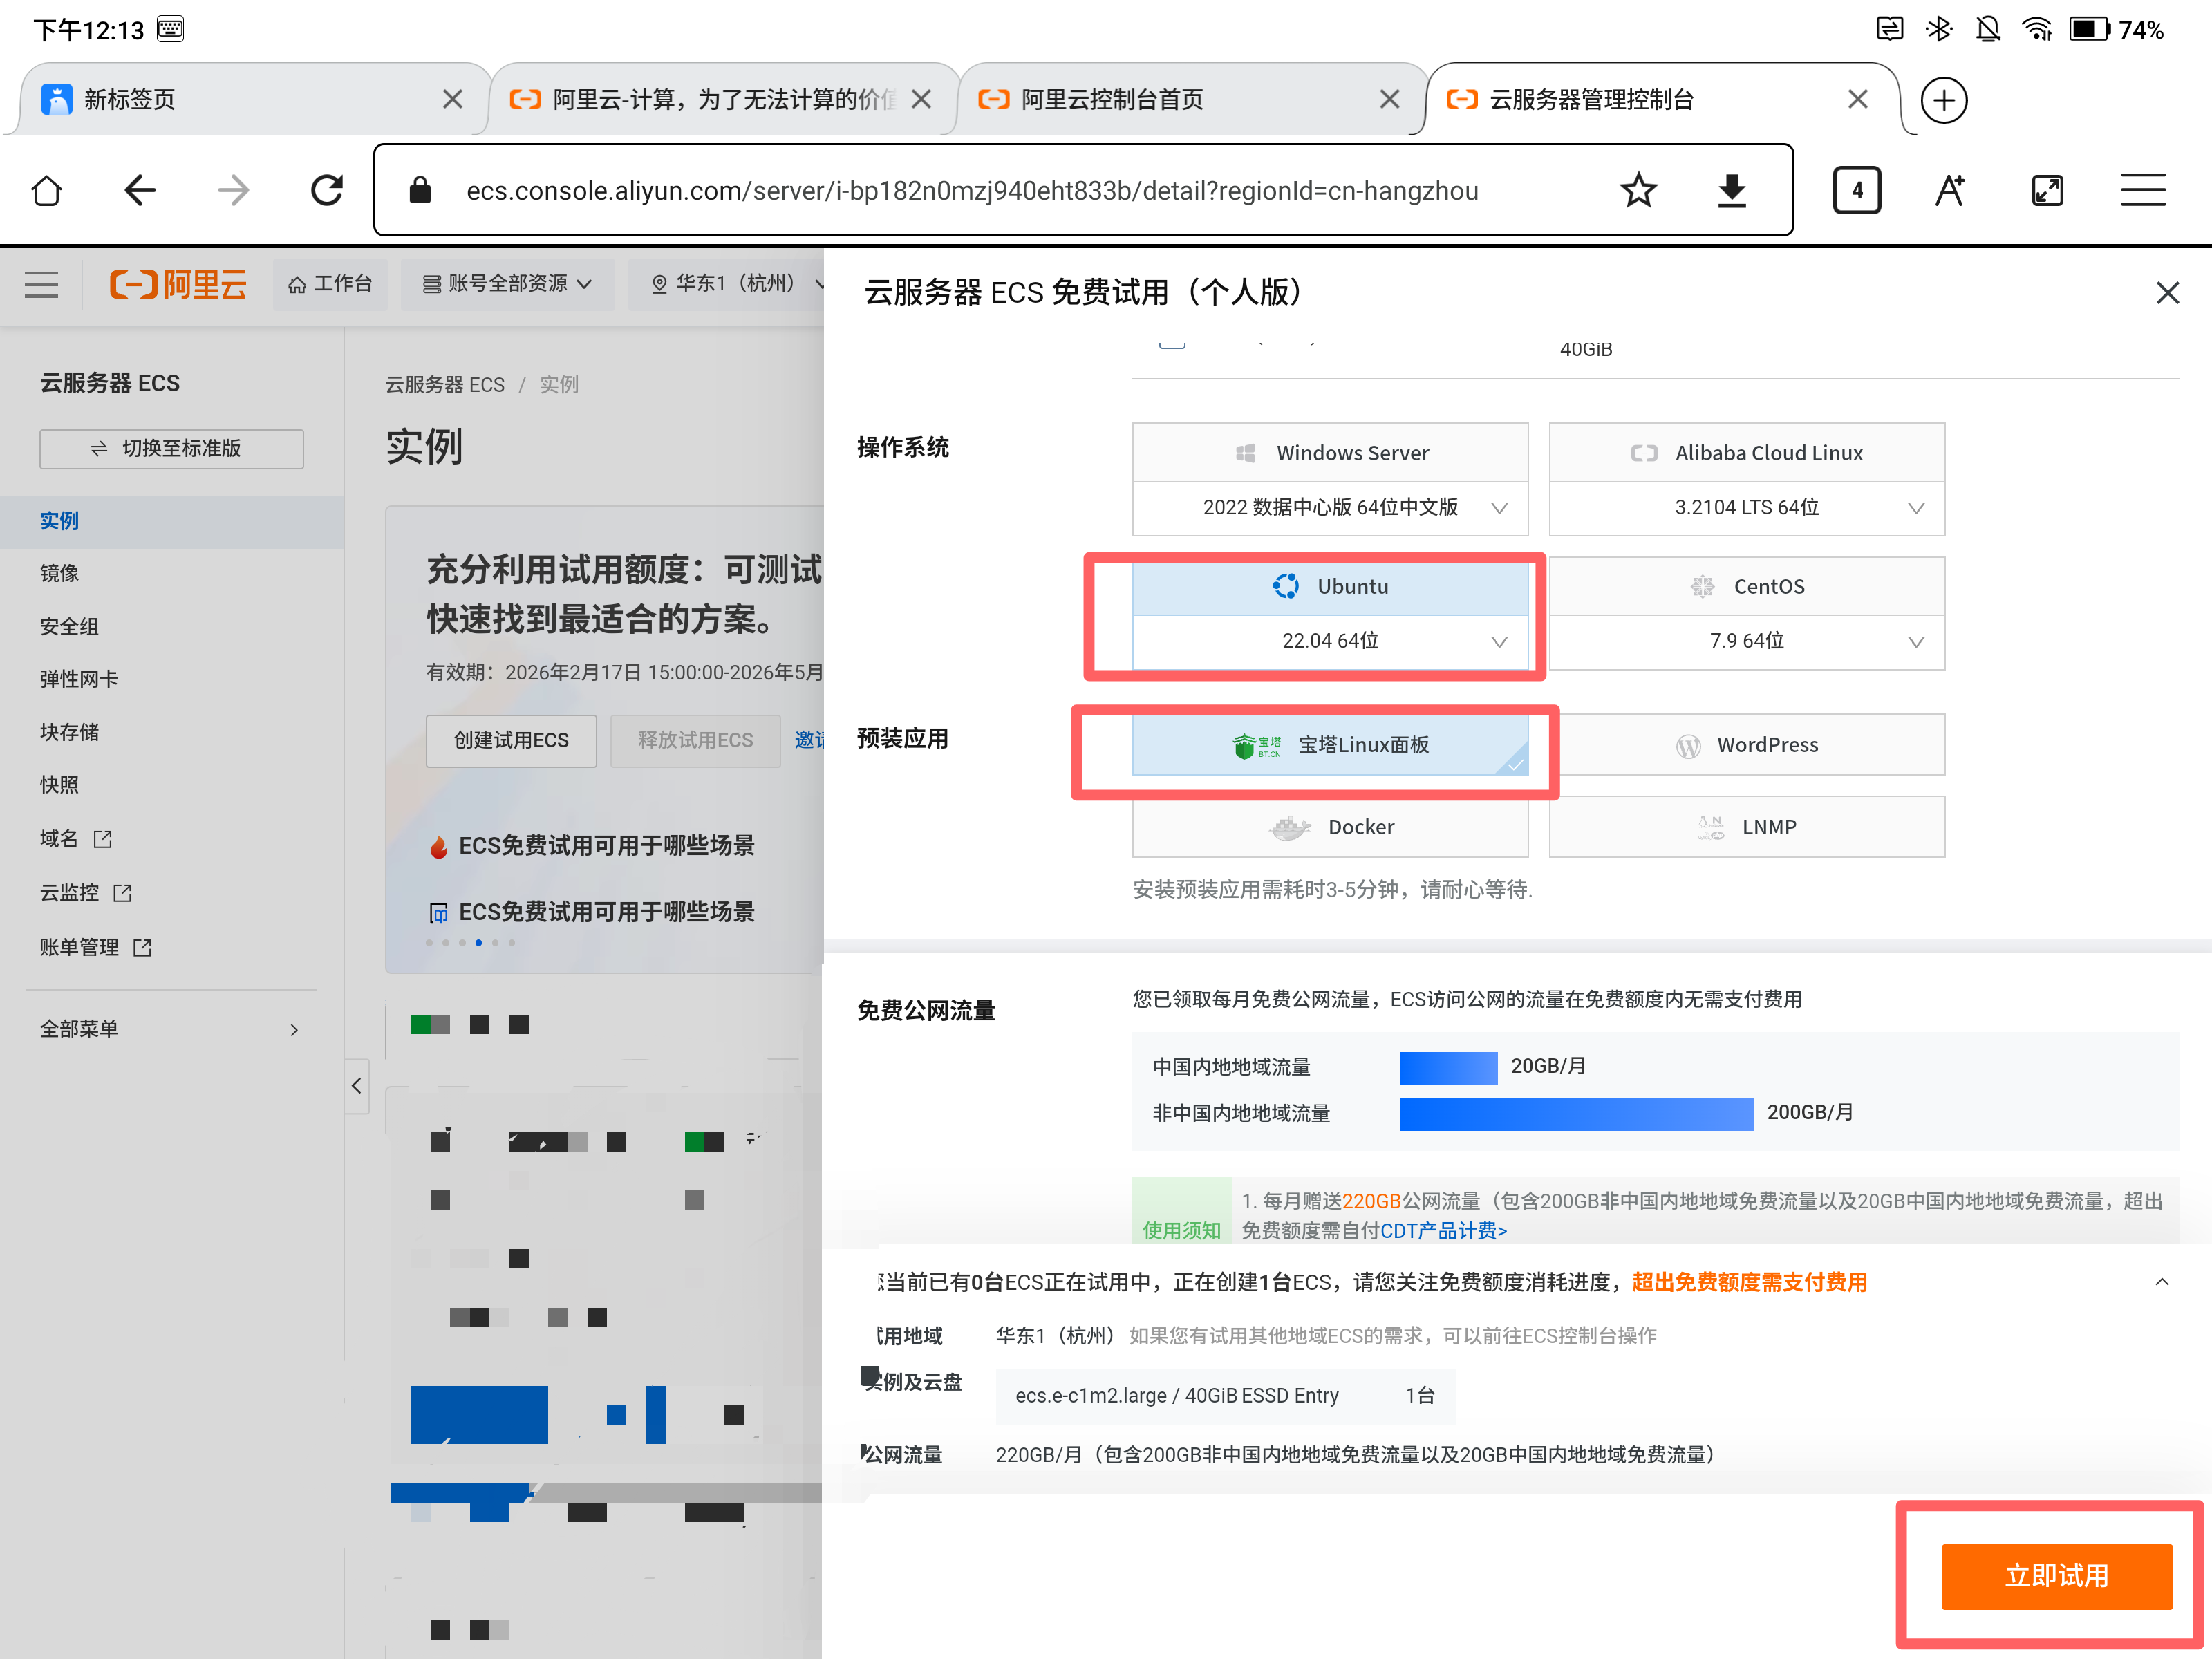Open the 镜像 section in sidebar
The height and width of the screenshot is (1659, 2212).
58,573
